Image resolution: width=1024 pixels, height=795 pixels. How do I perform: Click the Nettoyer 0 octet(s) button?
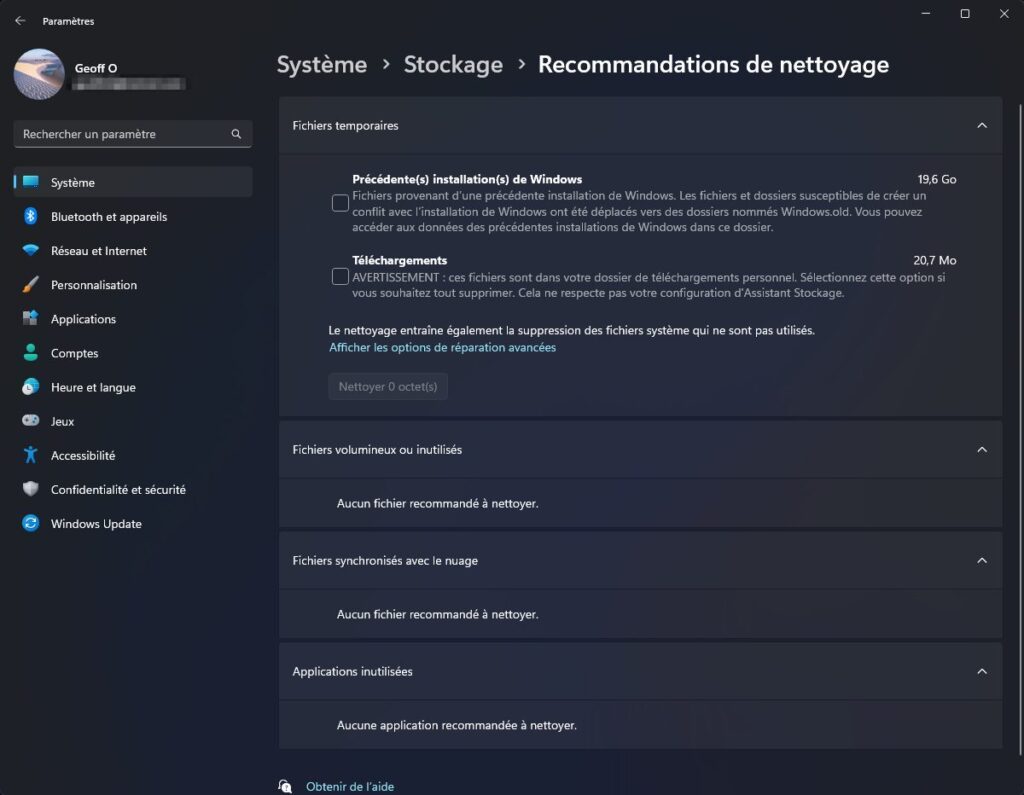[x=388, y=387]
